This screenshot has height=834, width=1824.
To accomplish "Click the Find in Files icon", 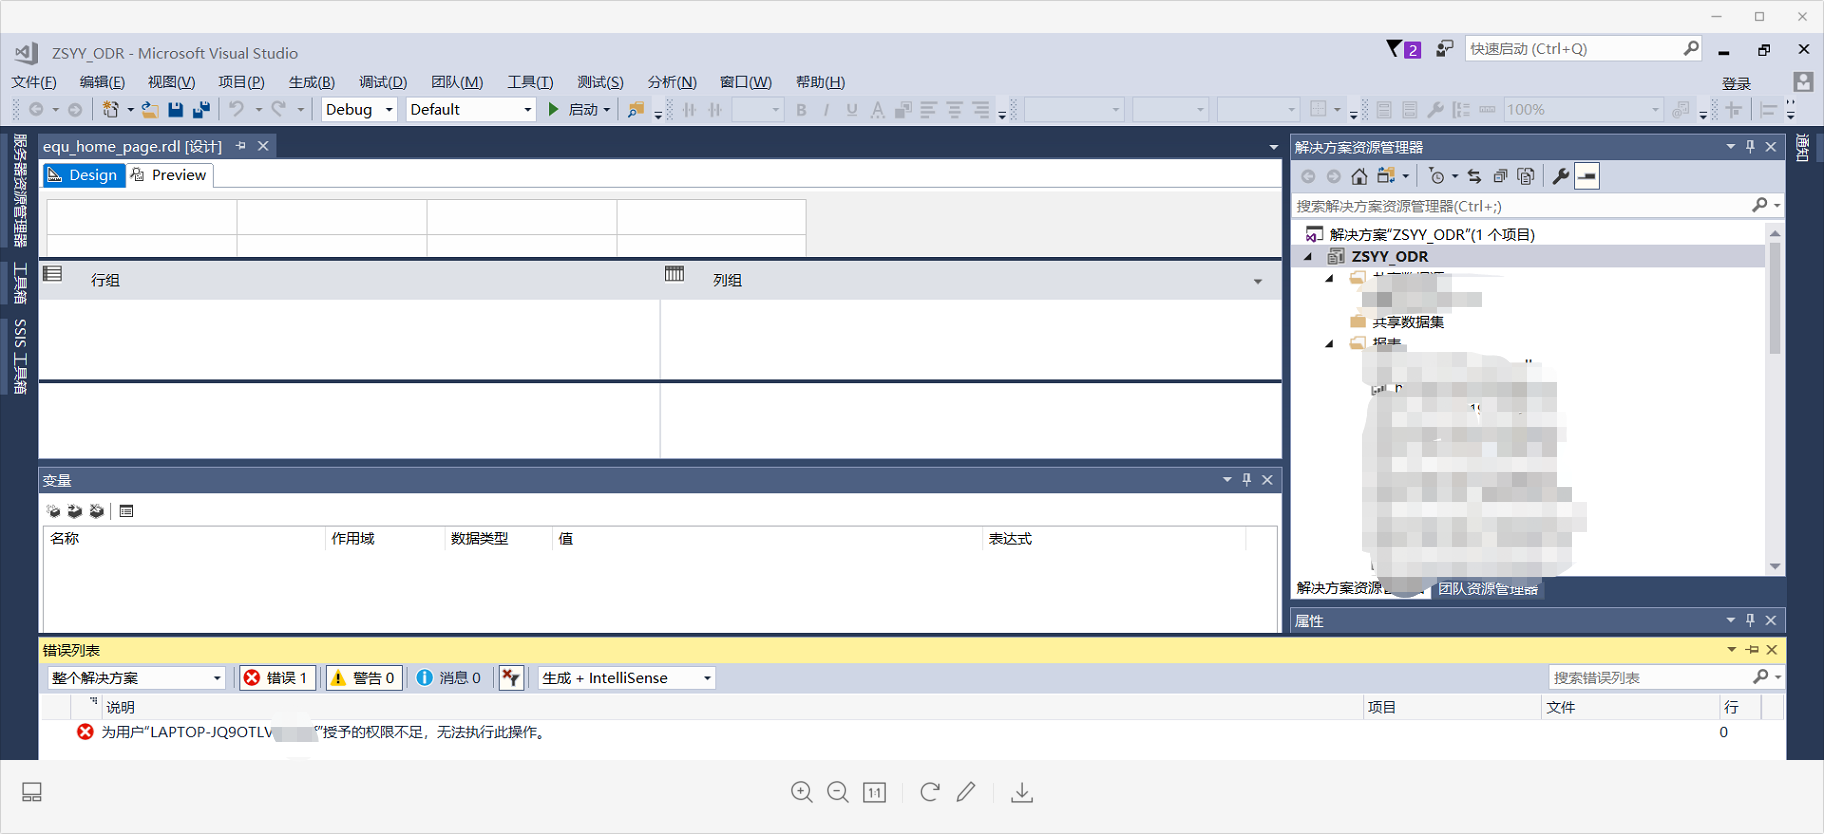I will [636, 109].
